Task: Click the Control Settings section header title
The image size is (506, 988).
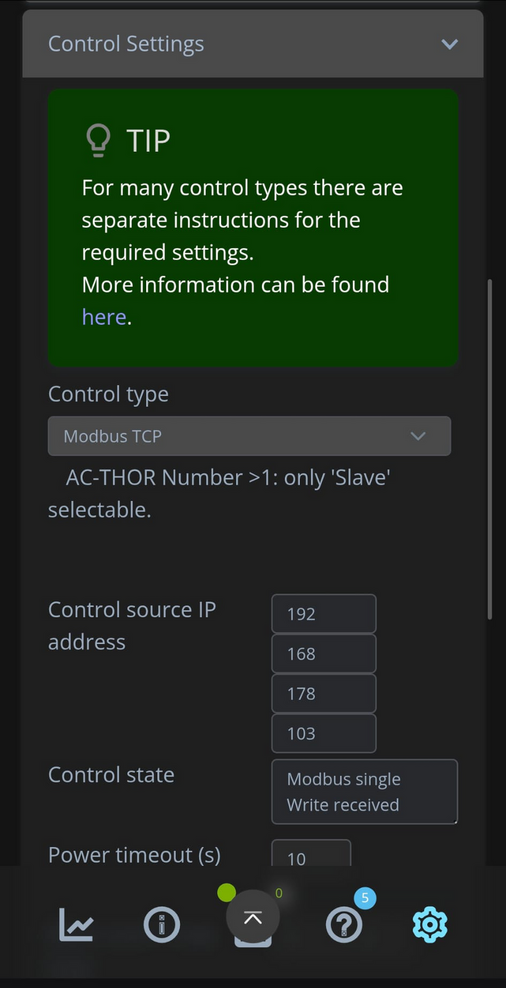Action: (x=126, y=44)
